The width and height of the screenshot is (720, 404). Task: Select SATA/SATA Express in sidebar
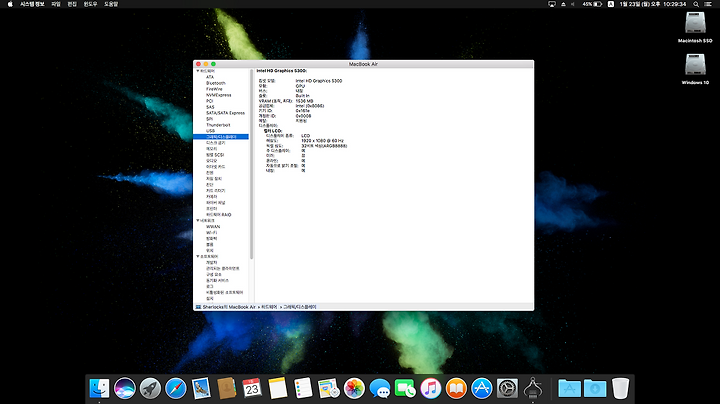coord(225,113)
